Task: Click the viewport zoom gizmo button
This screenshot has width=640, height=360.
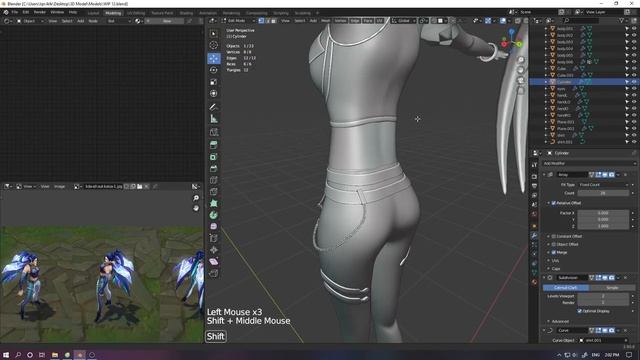Action: [x=521, y=60]
